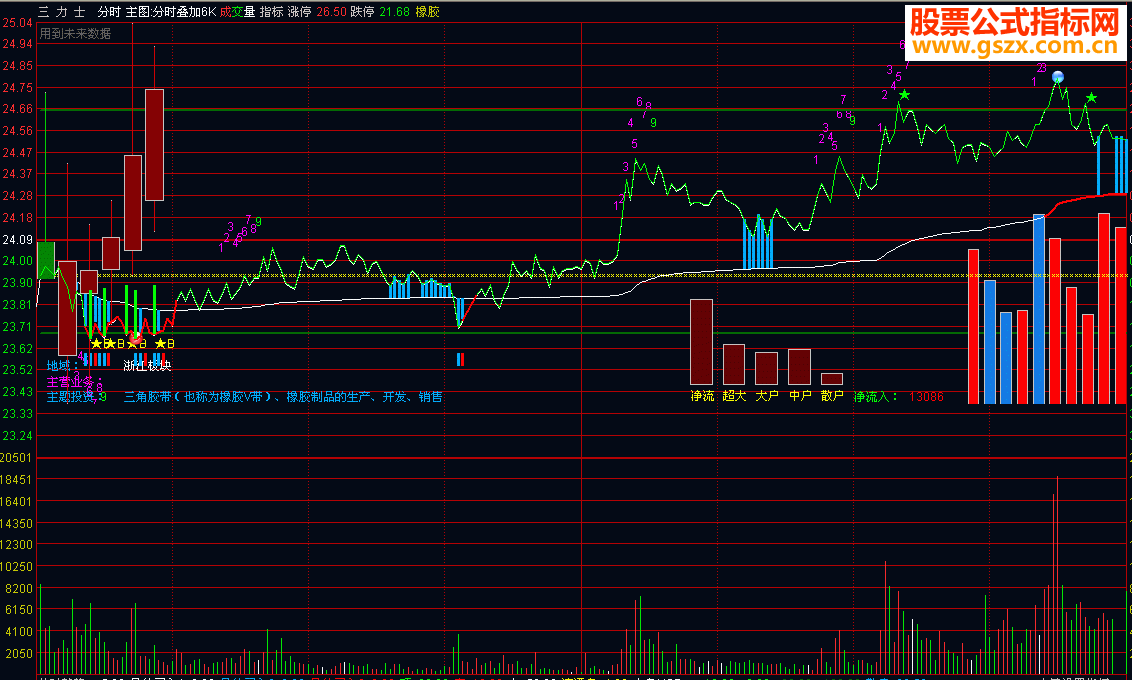Click the 10250 volume axis label

16,566
